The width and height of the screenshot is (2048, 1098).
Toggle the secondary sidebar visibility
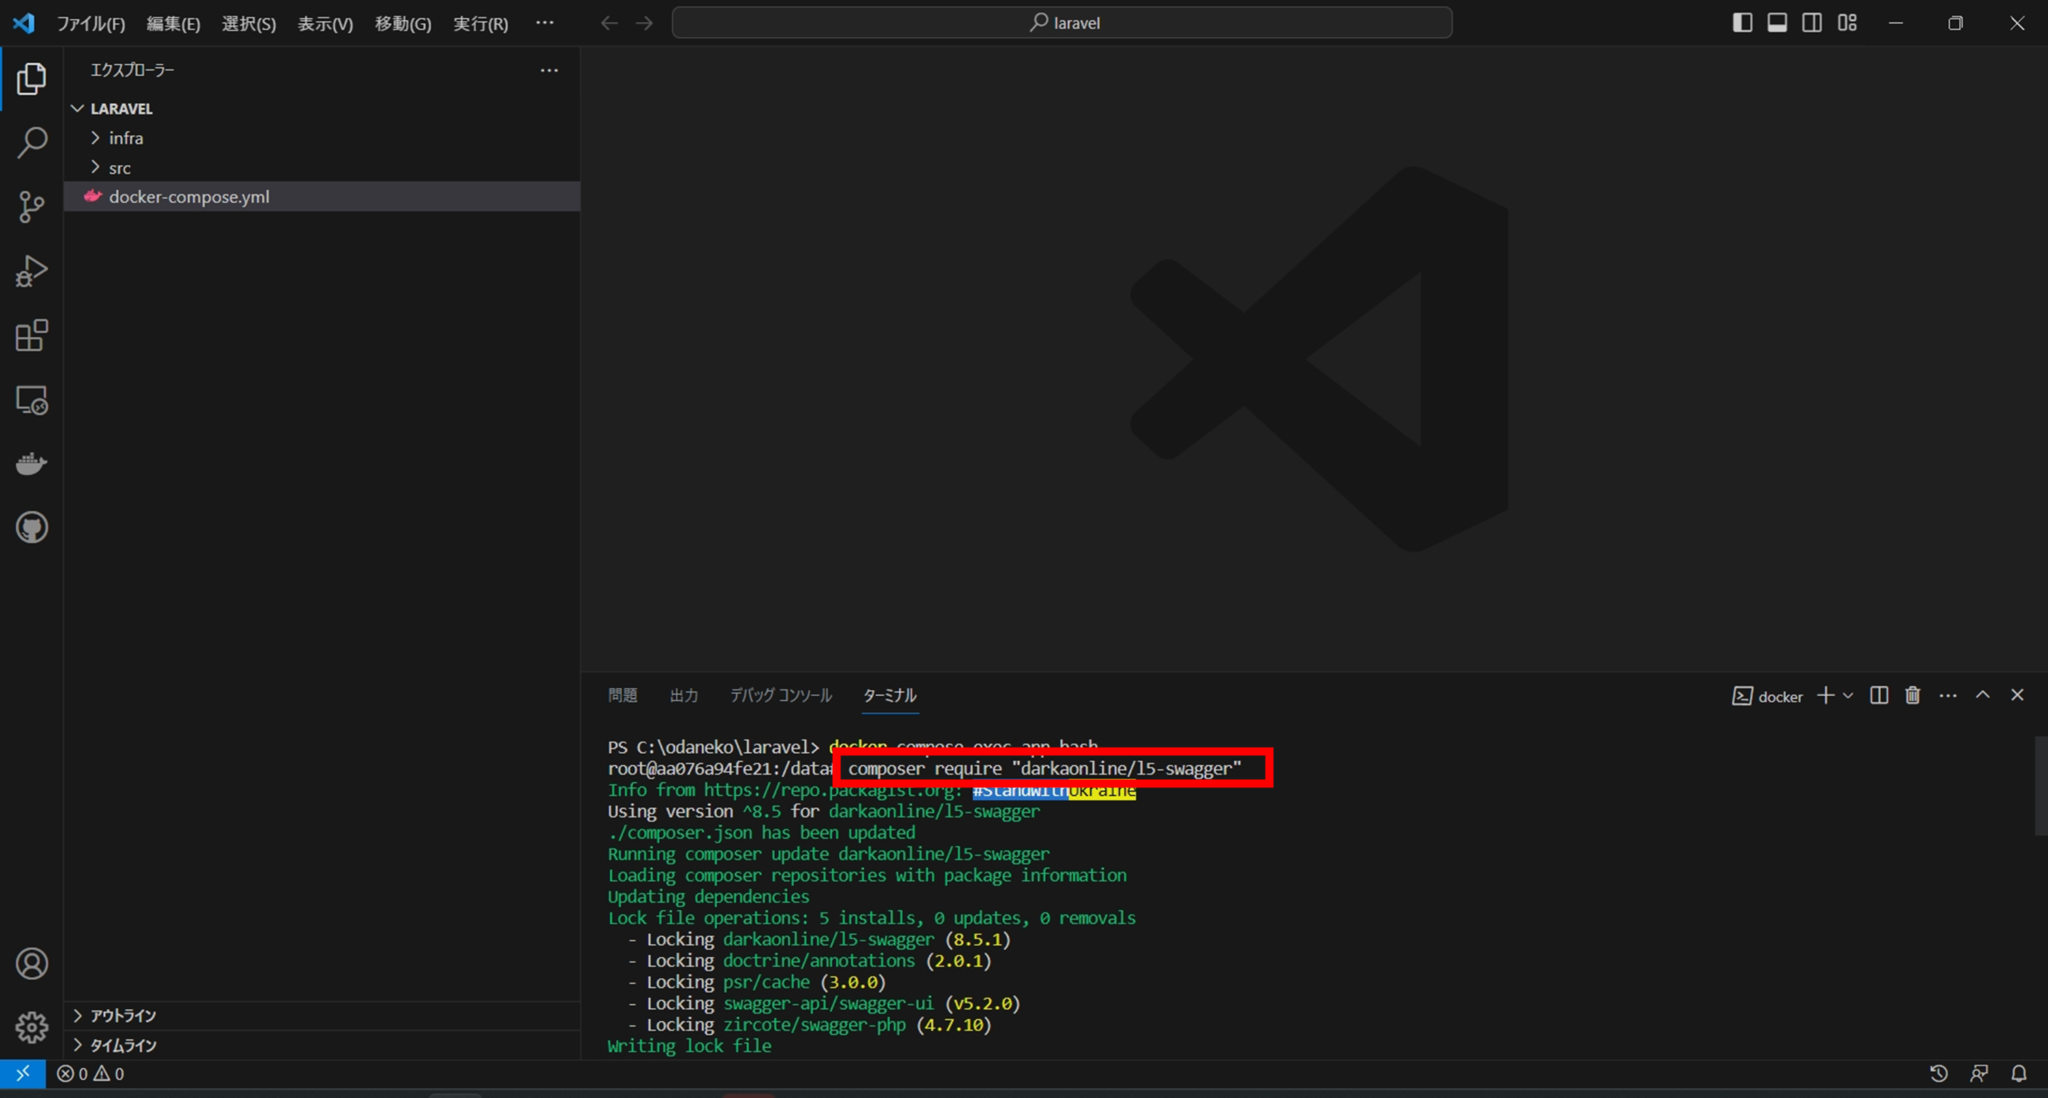pos(1811,22)
